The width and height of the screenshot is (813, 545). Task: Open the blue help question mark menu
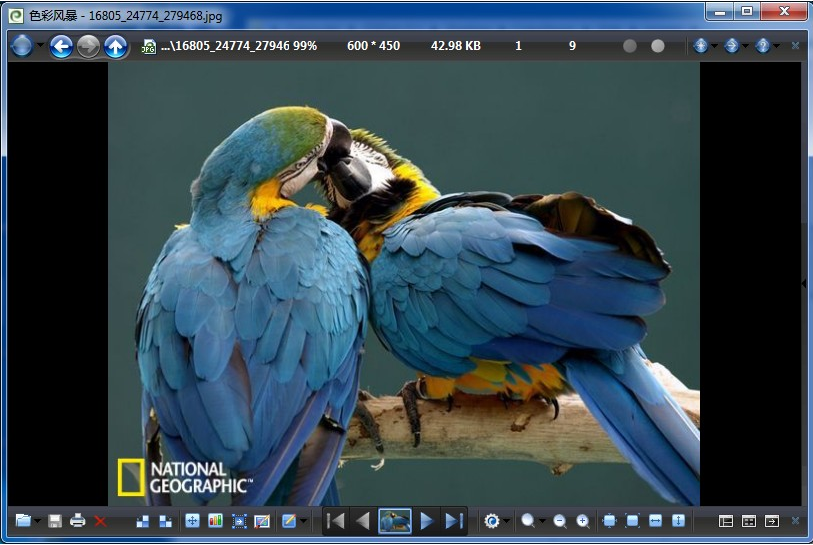click(x=762, y=46)
